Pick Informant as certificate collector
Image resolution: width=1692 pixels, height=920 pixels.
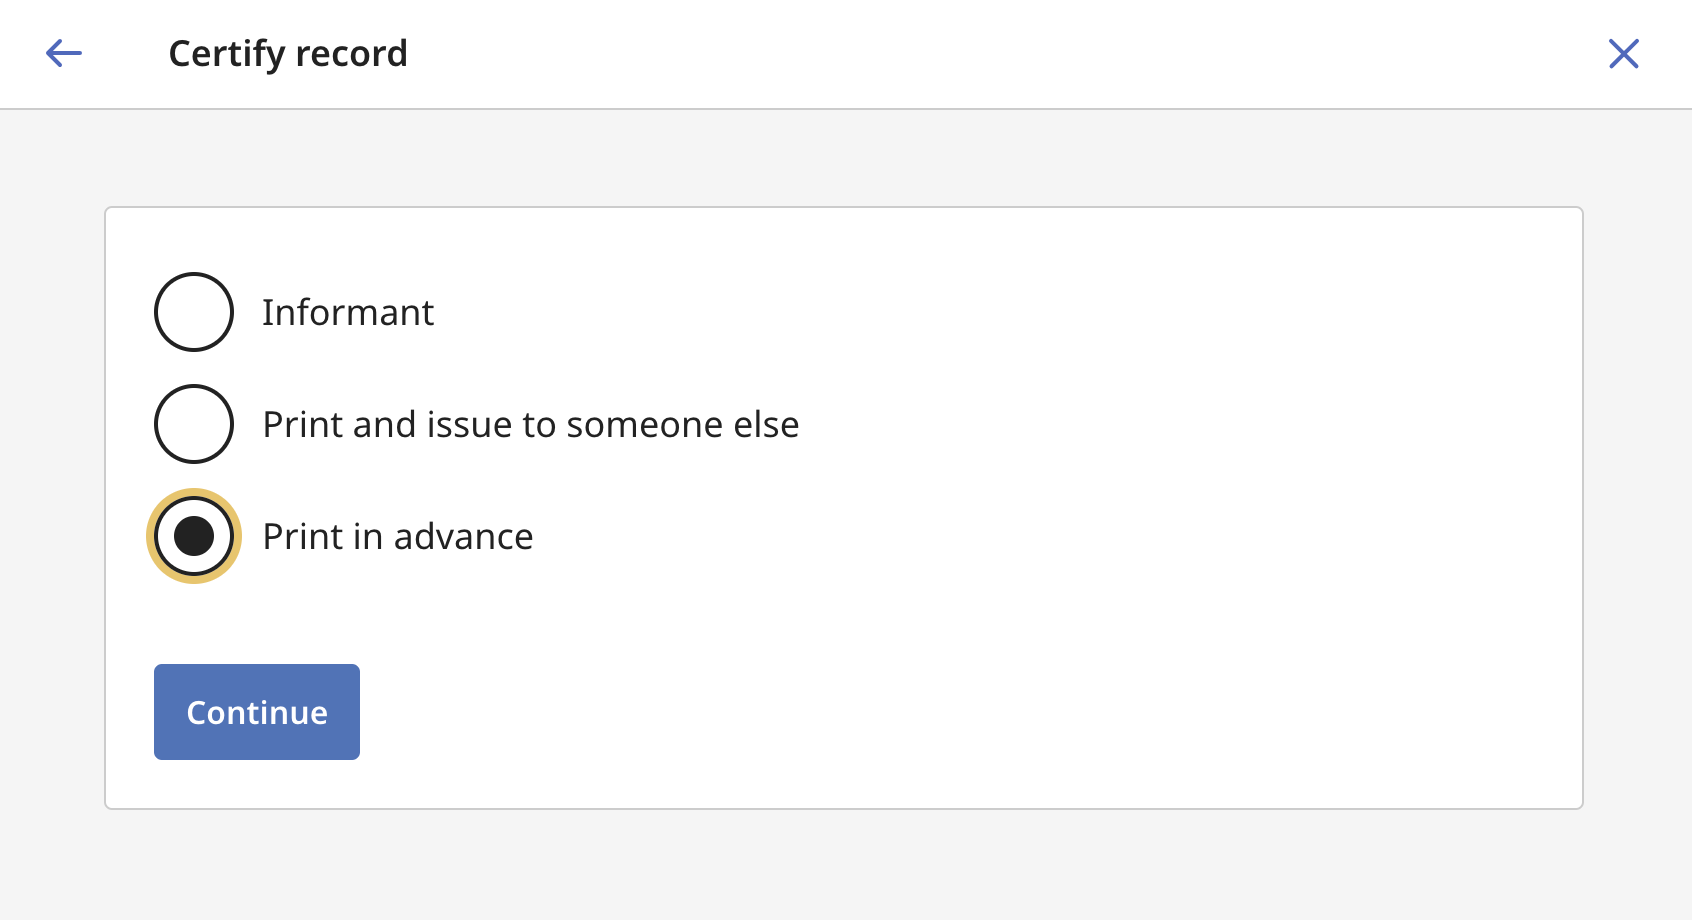[x=194, y=312]
